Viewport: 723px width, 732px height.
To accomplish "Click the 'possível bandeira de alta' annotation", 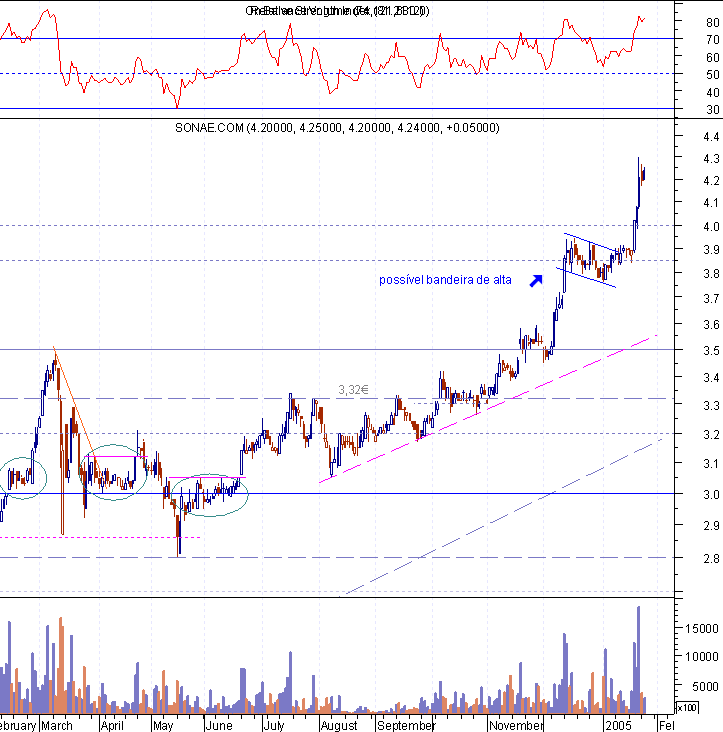I will point(445,280).
